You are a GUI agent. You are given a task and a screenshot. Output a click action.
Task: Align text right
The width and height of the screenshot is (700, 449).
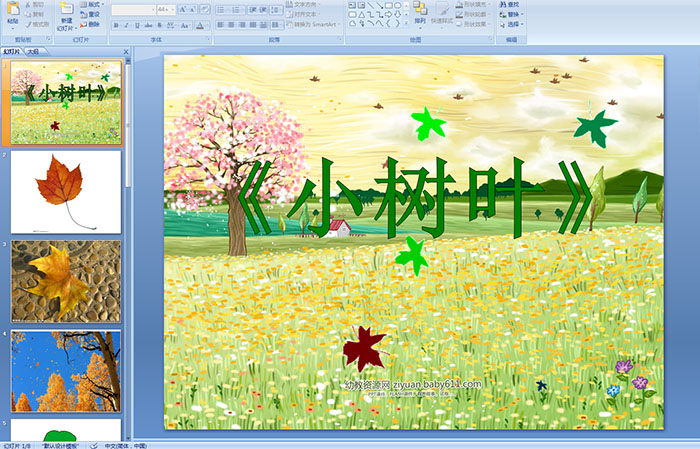pyautogui.click(x=242, y=25)
